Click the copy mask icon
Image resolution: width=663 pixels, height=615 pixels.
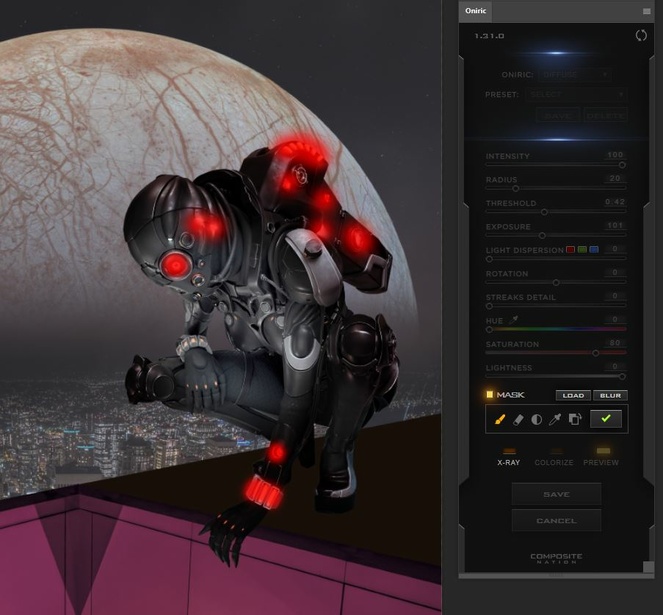click(575, 420)
